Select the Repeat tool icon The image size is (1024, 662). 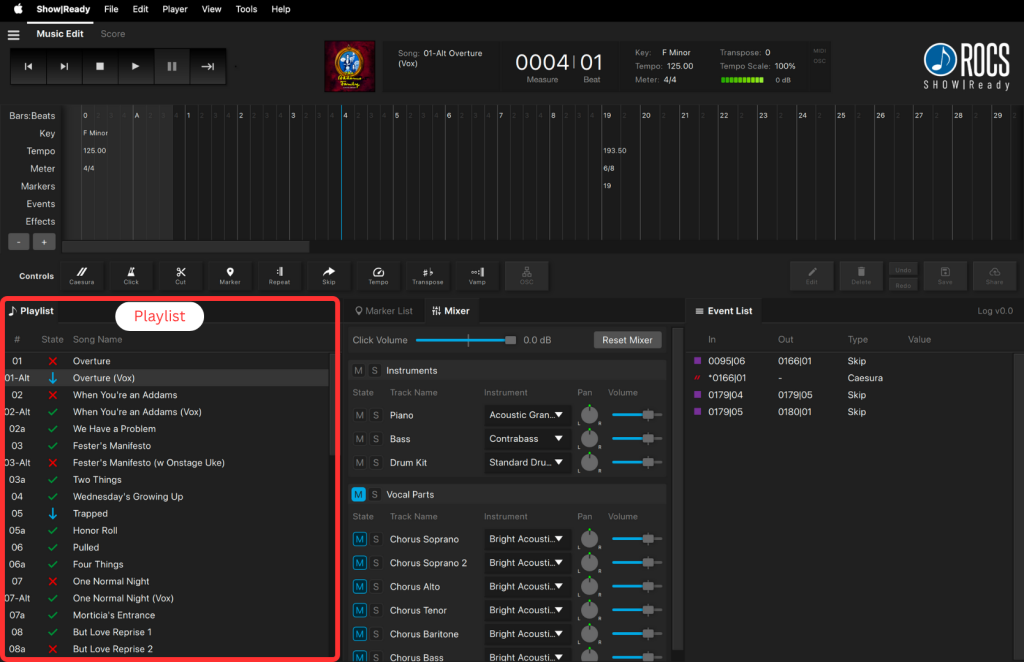pyautogui.click(x=280, y=275)
